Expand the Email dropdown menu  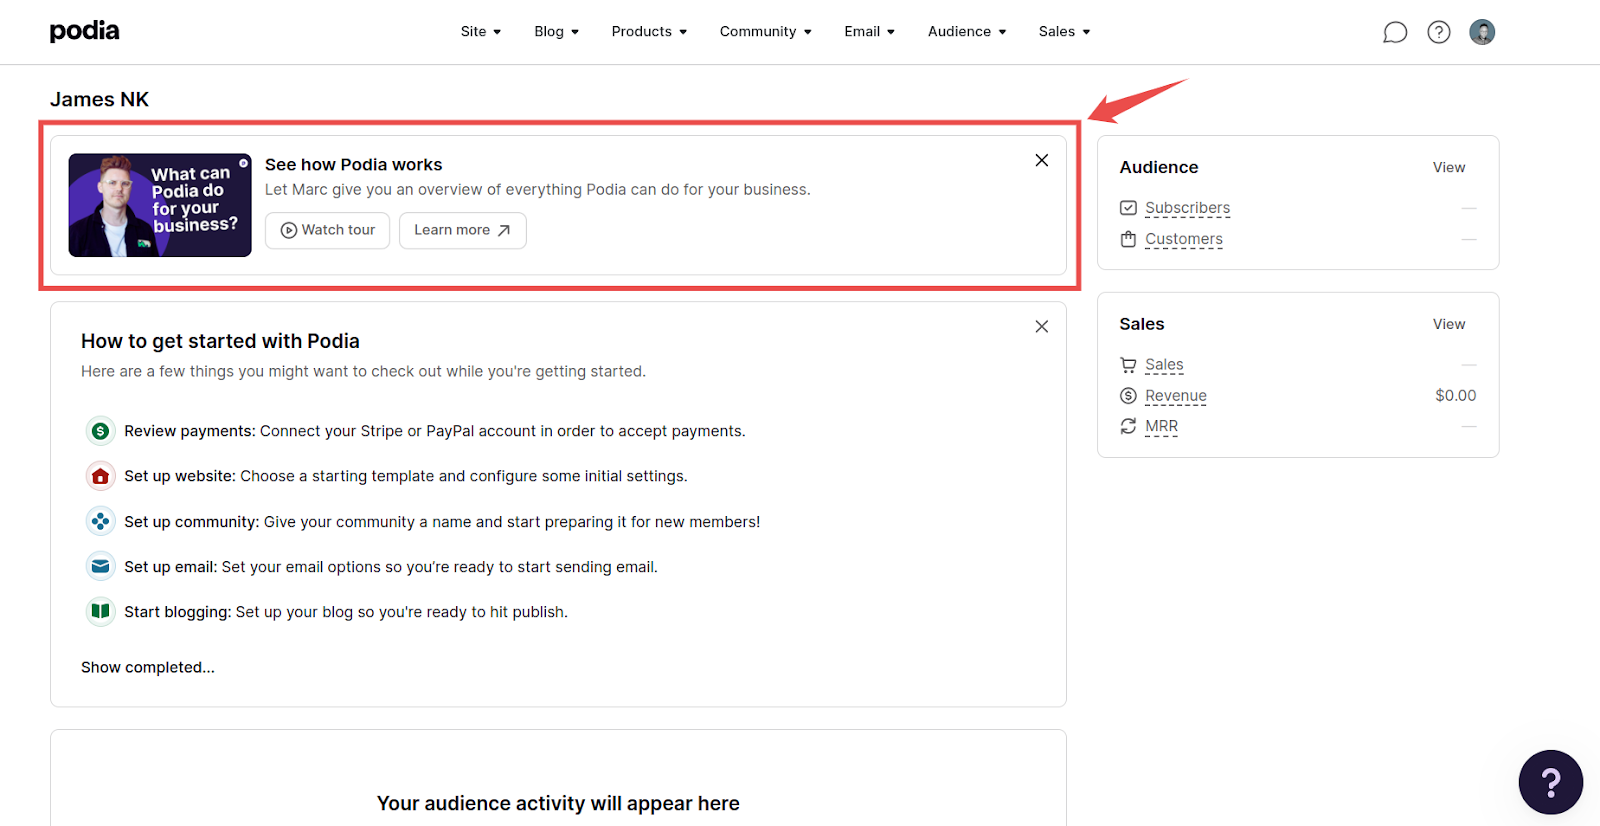(x=869, y=32)
